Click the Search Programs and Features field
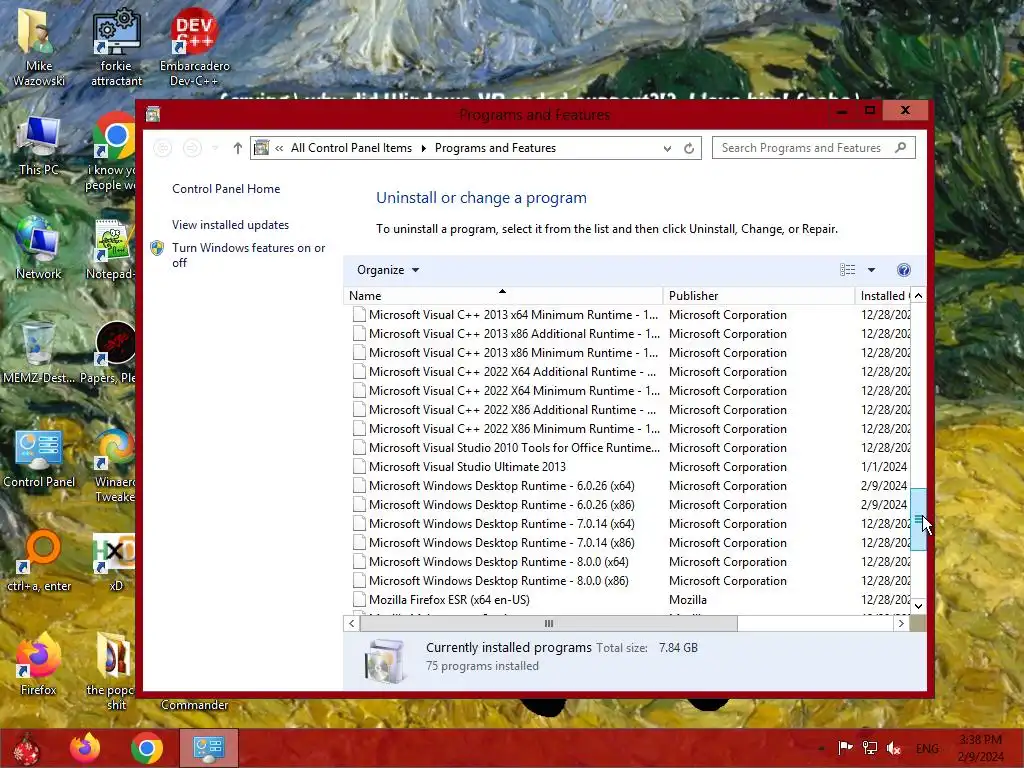Viewport: 1024px width, 768px height. (x=814, y=148)
